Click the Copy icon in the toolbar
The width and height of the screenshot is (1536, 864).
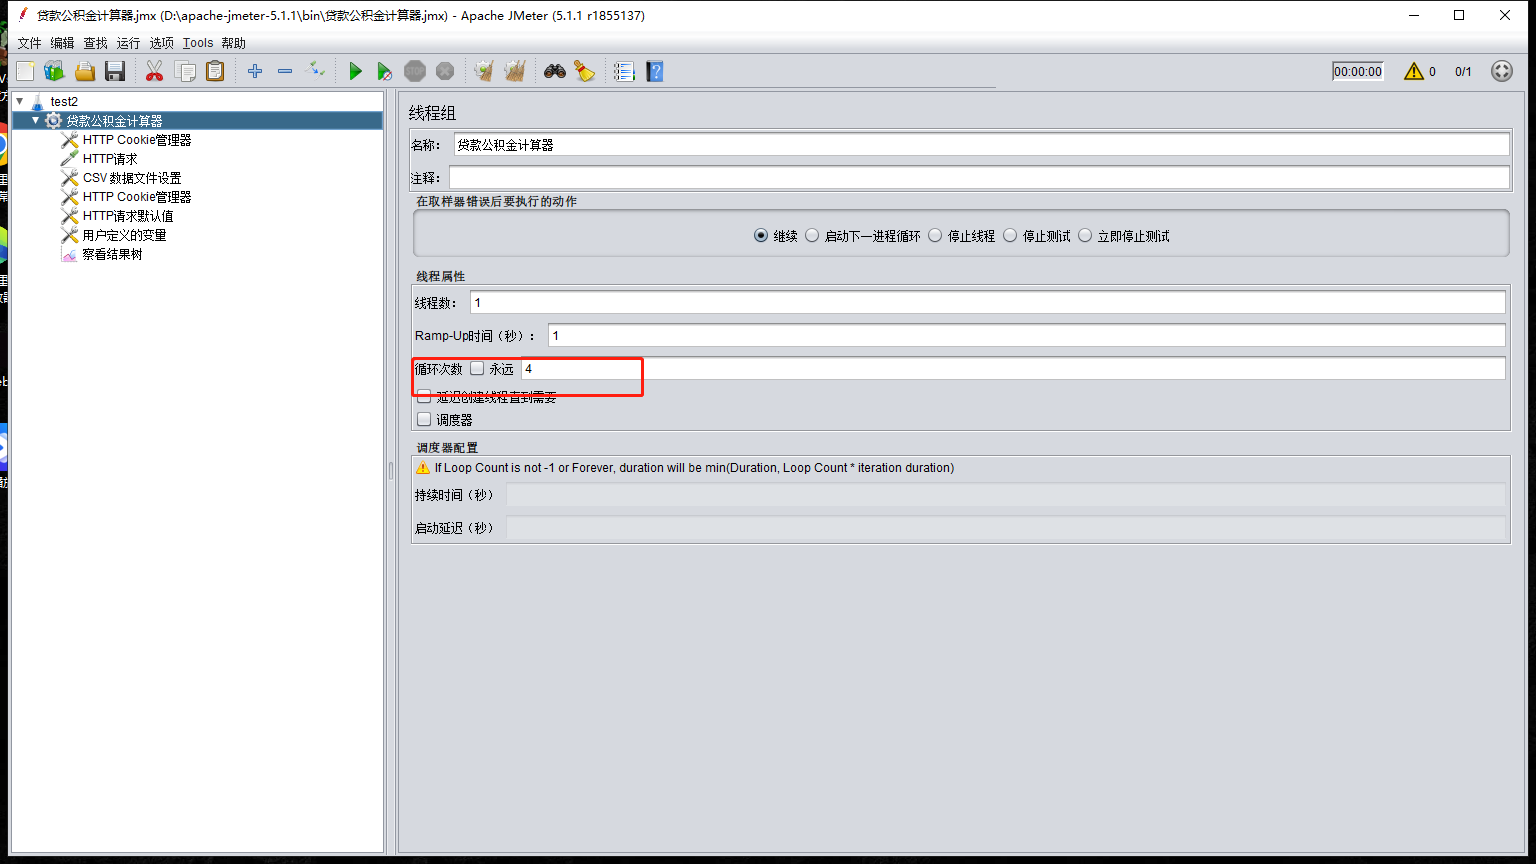185,71
